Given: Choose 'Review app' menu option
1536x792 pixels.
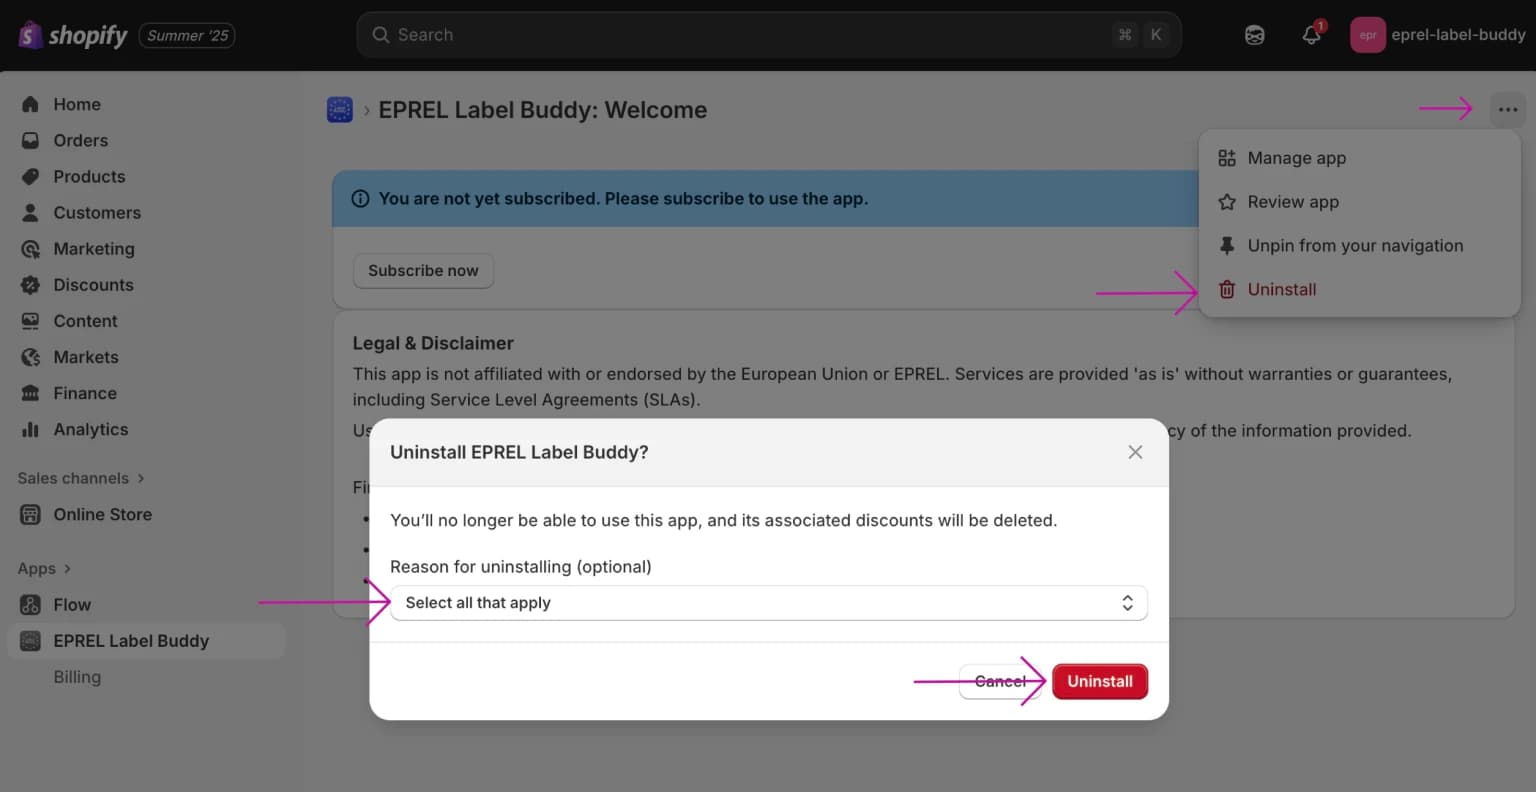Looking at the screenshot, I should pyautogui.click(x=1293, y=201).
